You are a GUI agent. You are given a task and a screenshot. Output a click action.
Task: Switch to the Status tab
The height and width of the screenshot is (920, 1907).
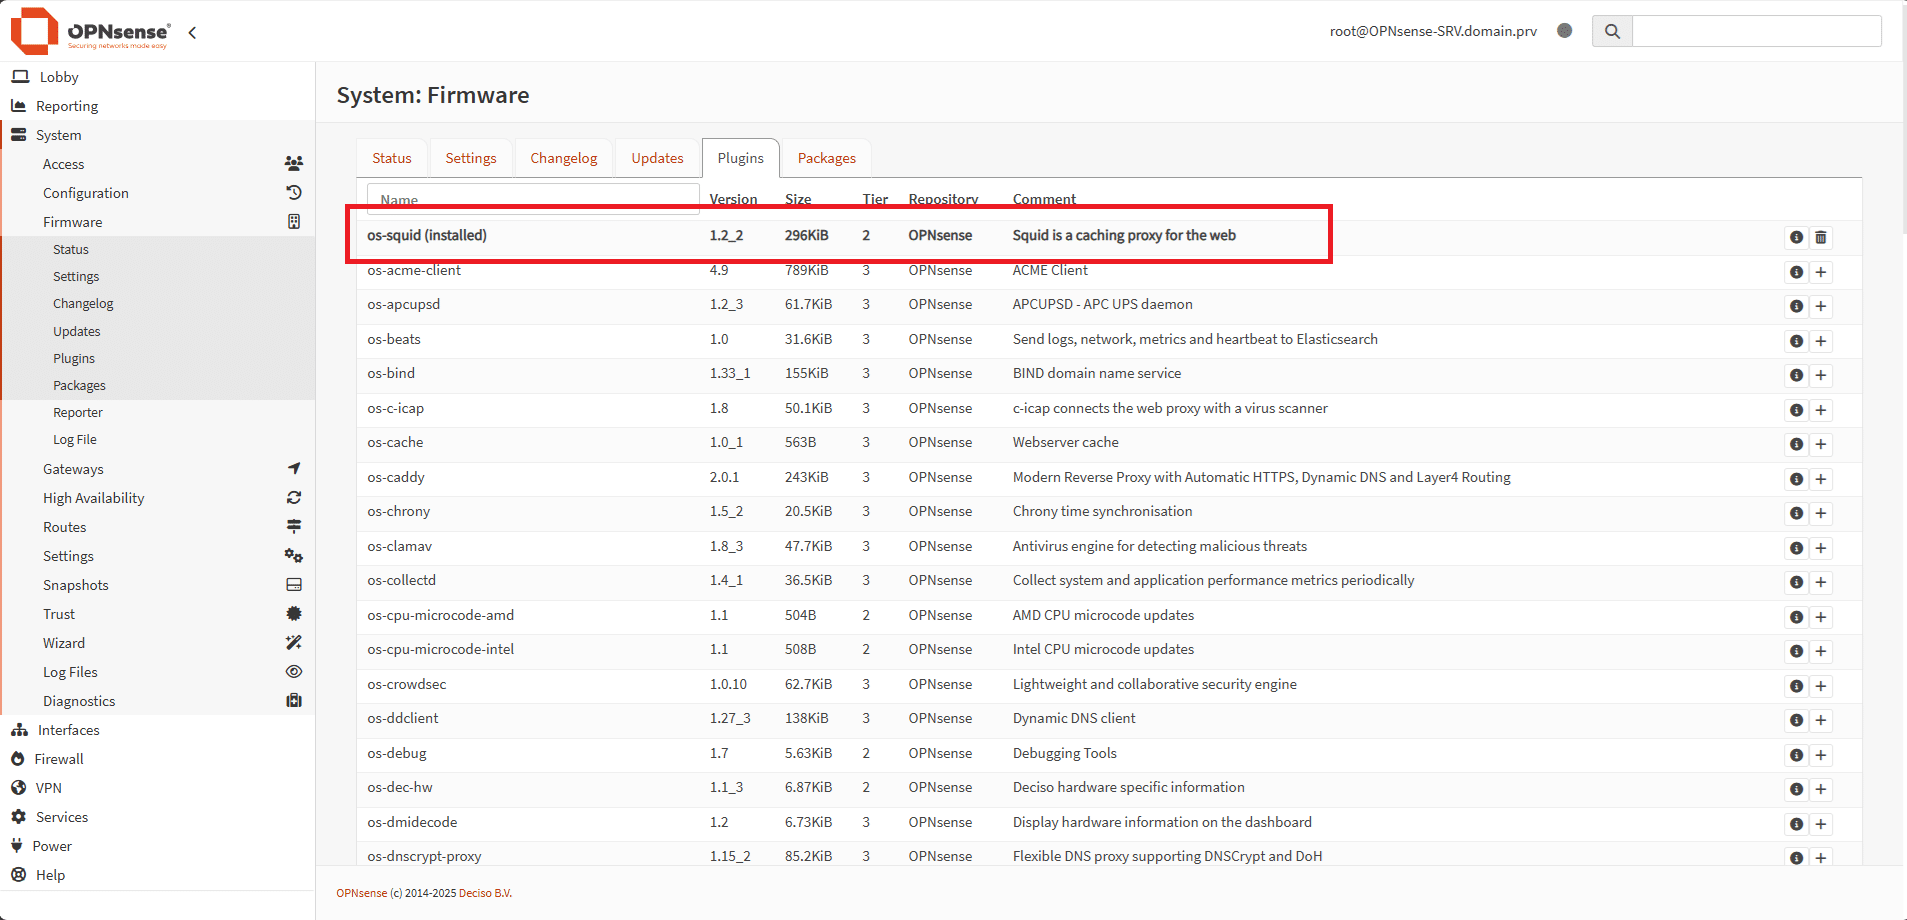click(x=392, y=158)
